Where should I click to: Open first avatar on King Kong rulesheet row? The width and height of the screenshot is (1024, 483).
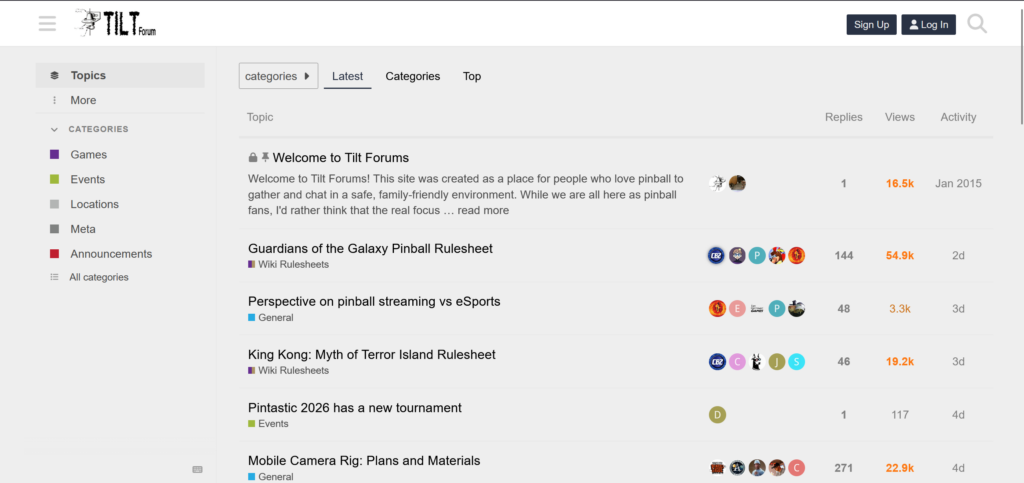[x=717, y=362]
